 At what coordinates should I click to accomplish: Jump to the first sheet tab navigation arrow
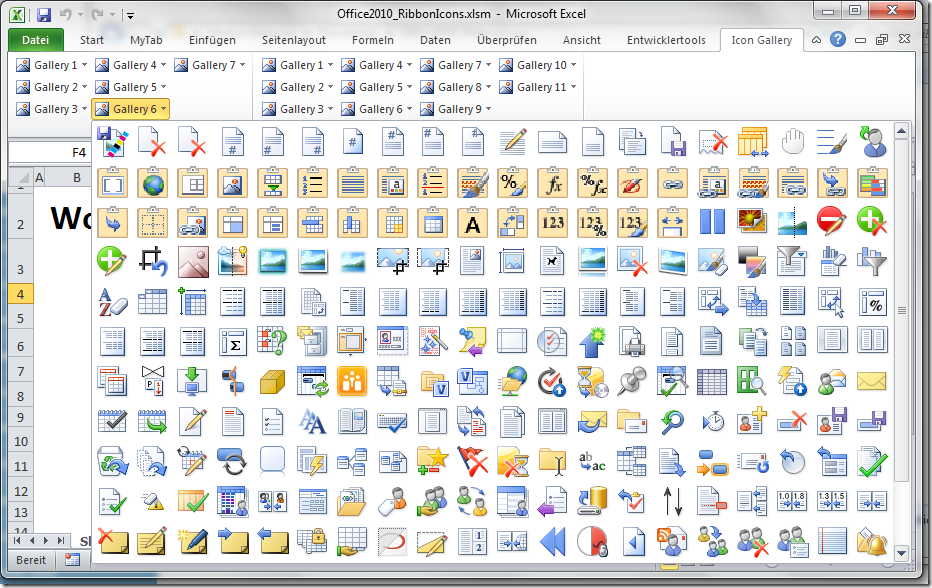(x=17, y=540)
